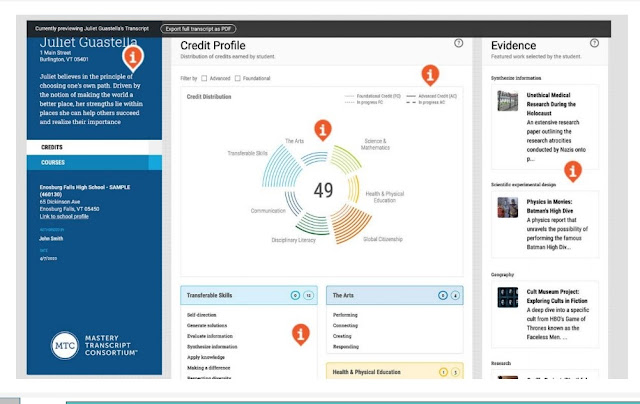Screen dimensions: 640x404
Task: Click the In progress FC legend entry
Action: 364,102
